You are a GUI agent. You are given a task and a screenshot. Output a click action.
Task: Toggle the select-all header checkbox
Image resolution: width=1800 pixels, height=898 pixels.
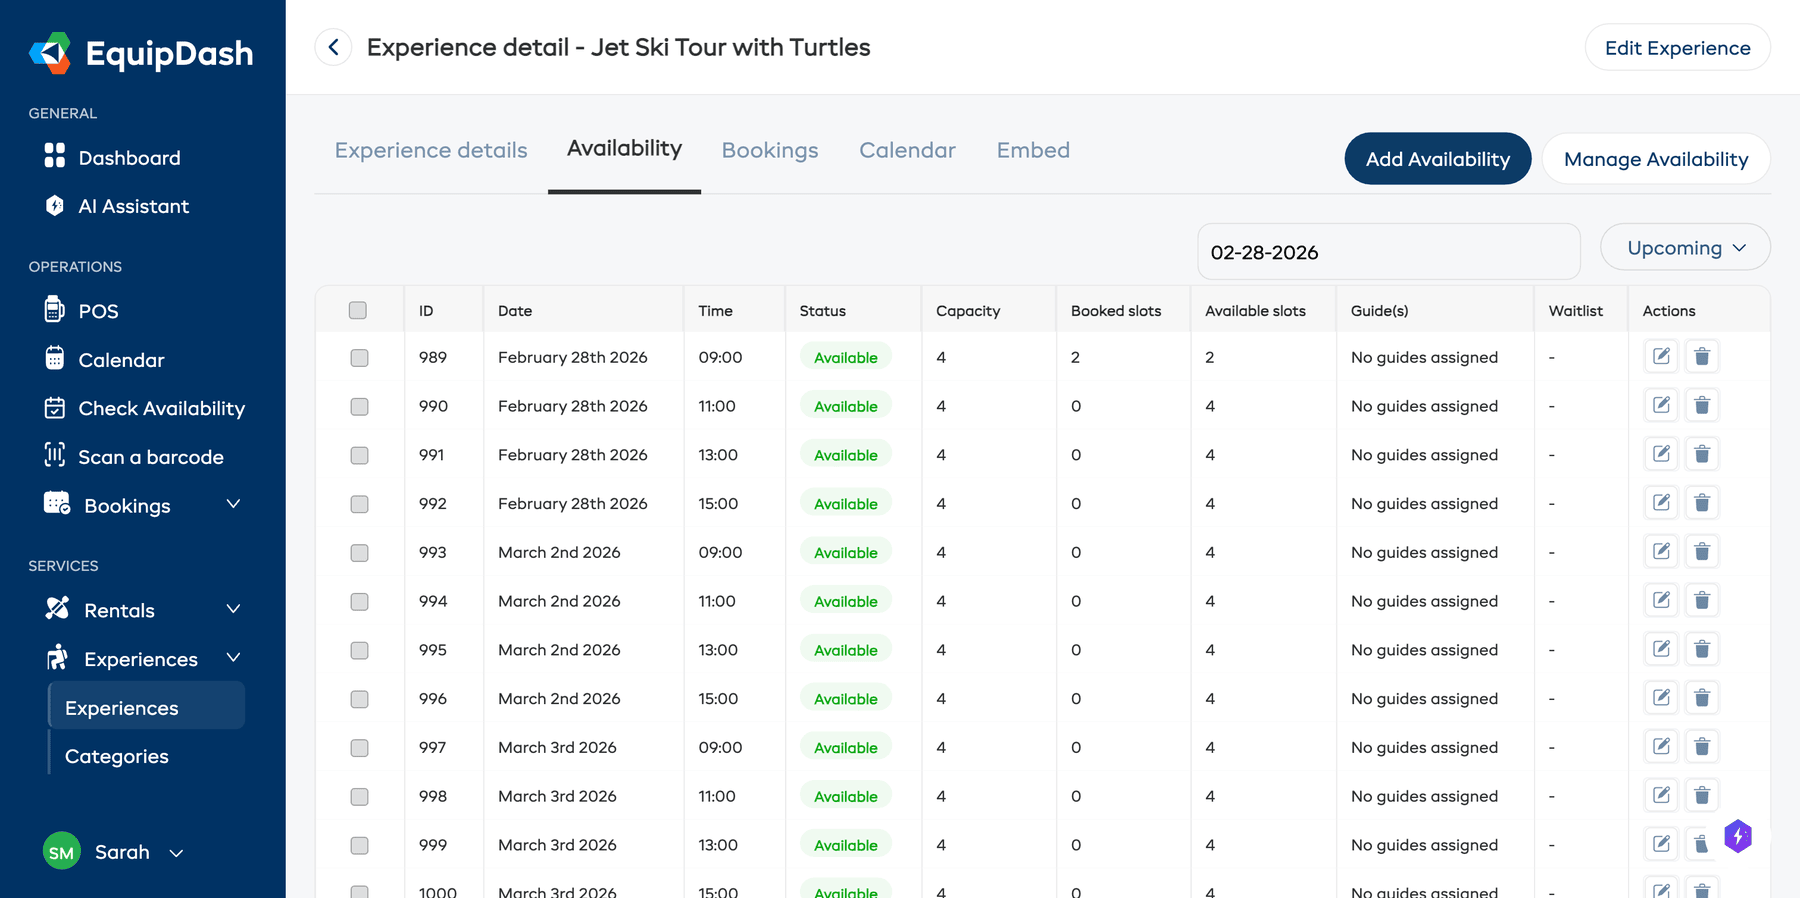(x=358, y=310)
